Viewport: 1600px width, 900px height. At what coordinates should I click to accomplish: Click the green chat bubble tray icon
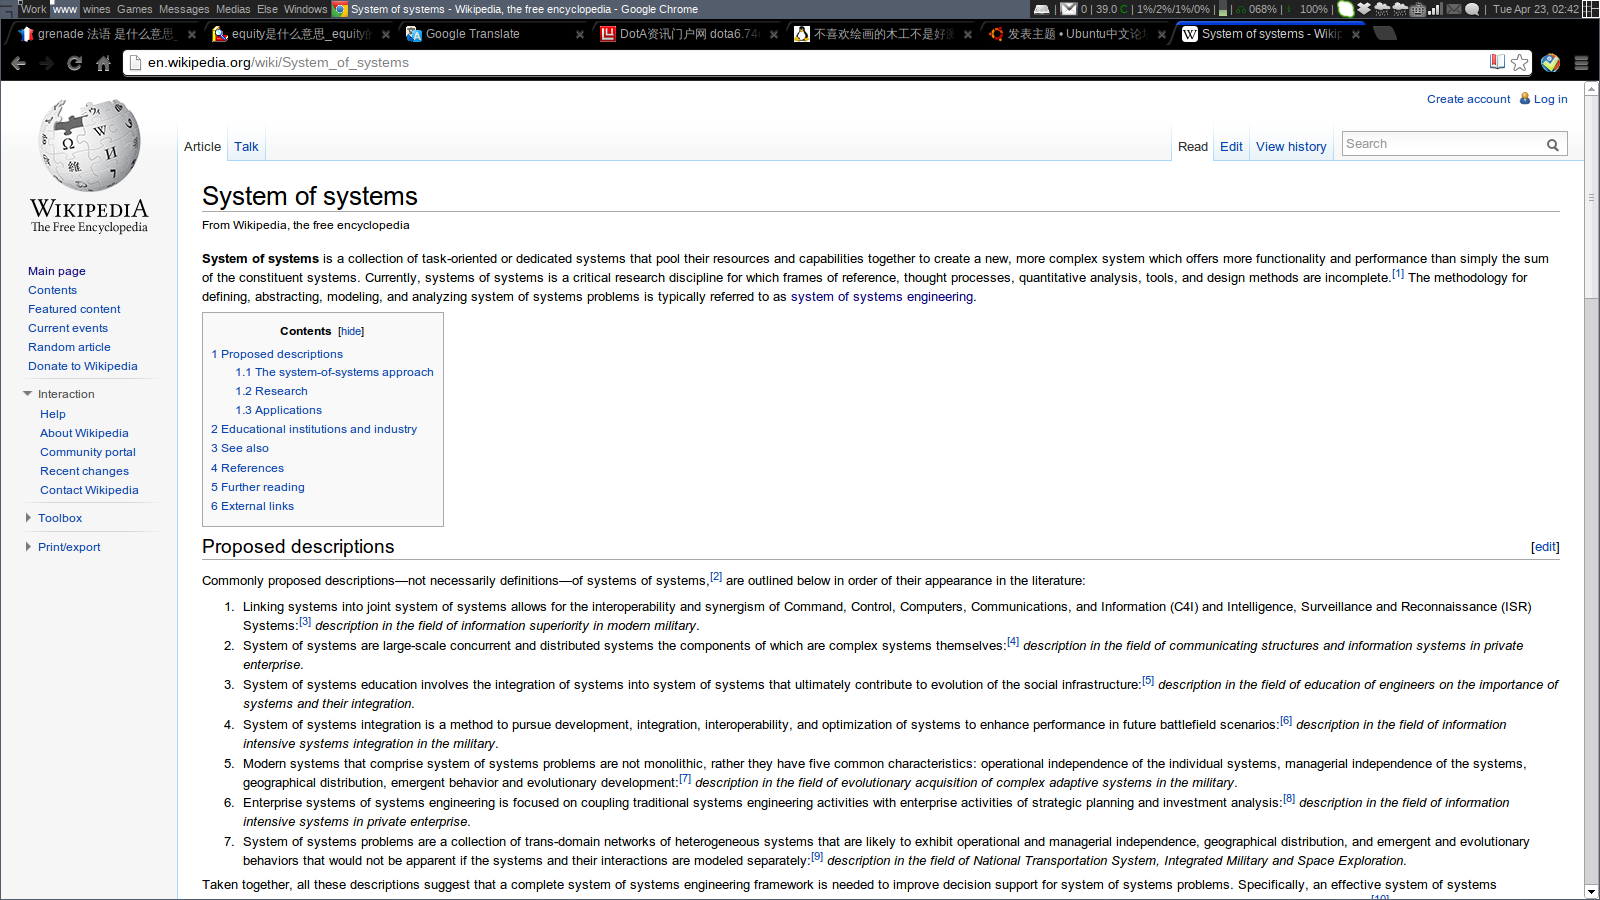point(1346,9)
